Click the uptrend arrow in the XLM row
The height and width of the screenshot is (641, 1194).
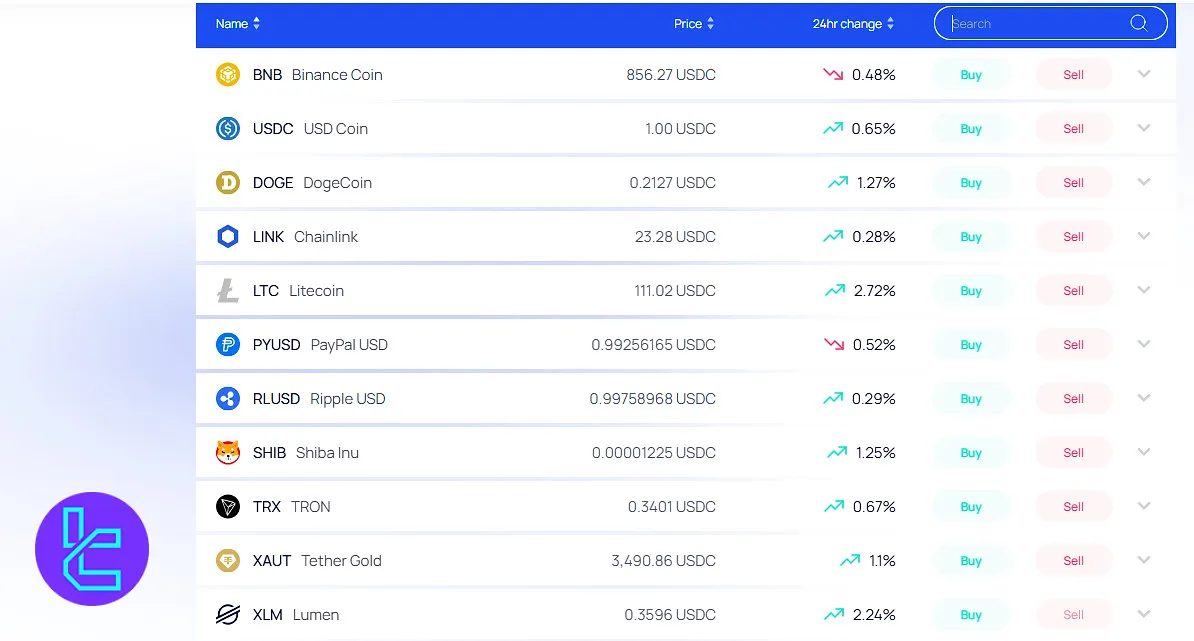pos(834,614)
